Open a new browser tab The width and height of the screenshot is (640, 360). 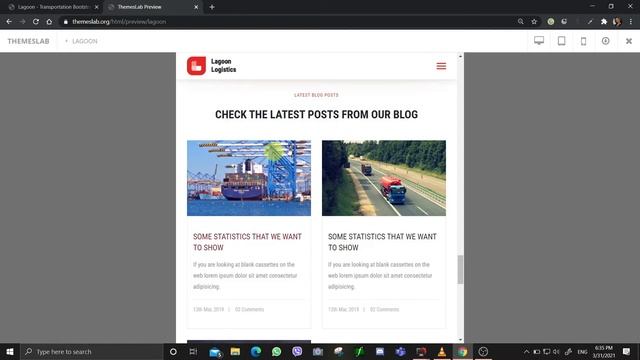pyautogui.click(x=212, y=7)
